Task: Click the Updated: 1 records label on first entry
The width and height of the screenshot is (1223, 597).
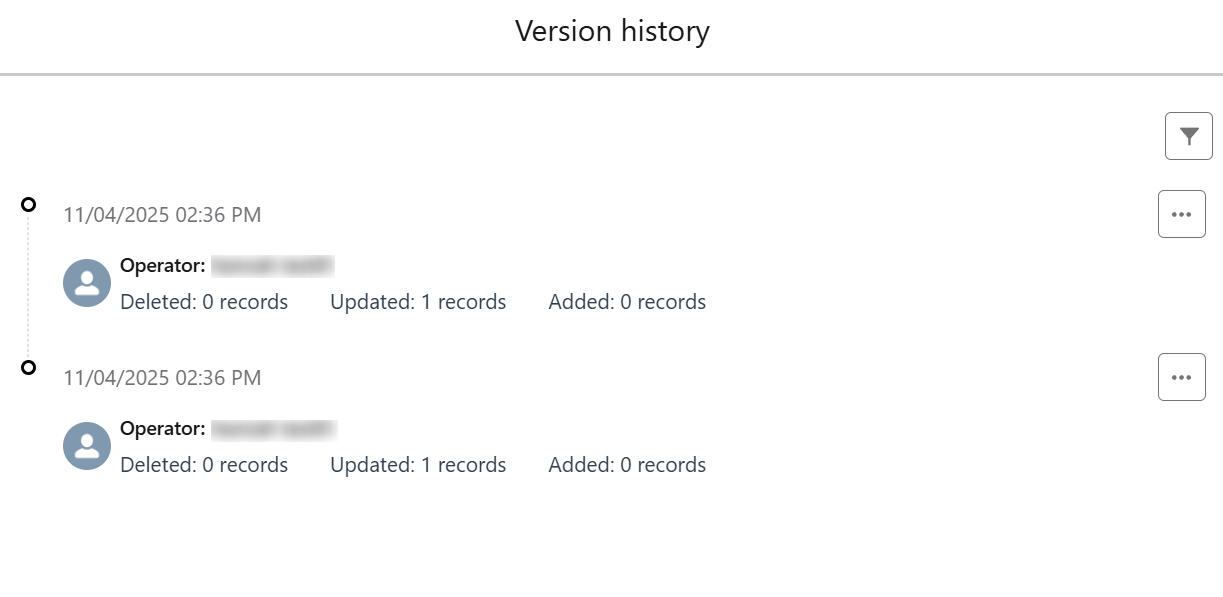Action: [418, 301]
